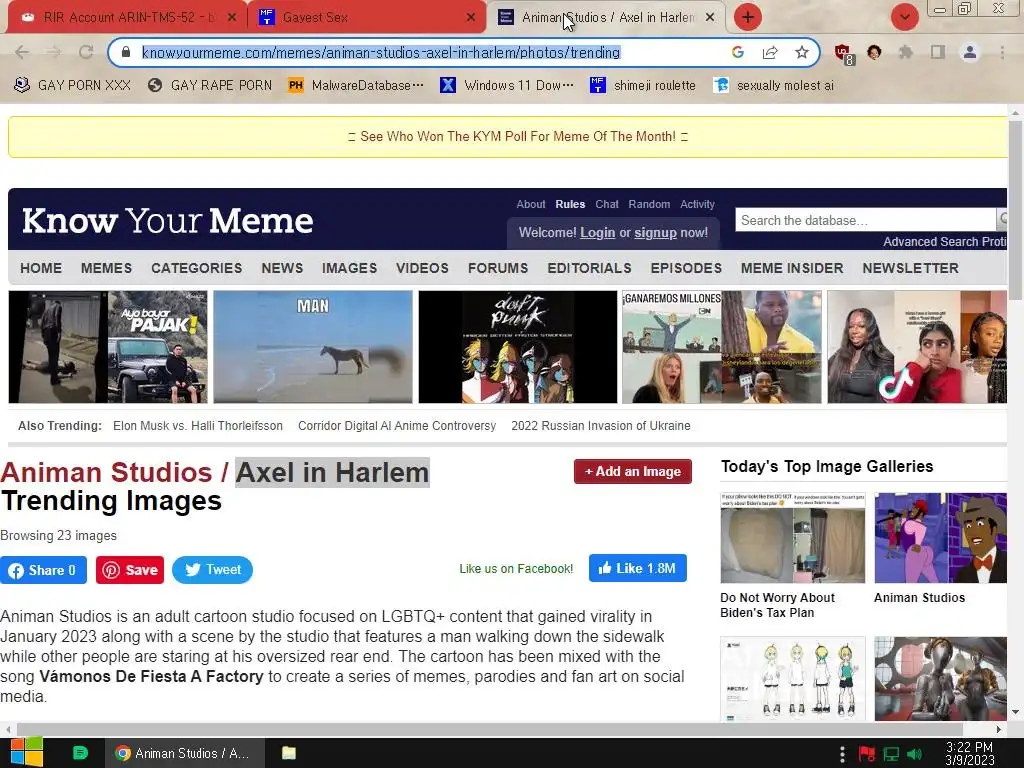Click the Google icon in the address bar

(738, 52)
